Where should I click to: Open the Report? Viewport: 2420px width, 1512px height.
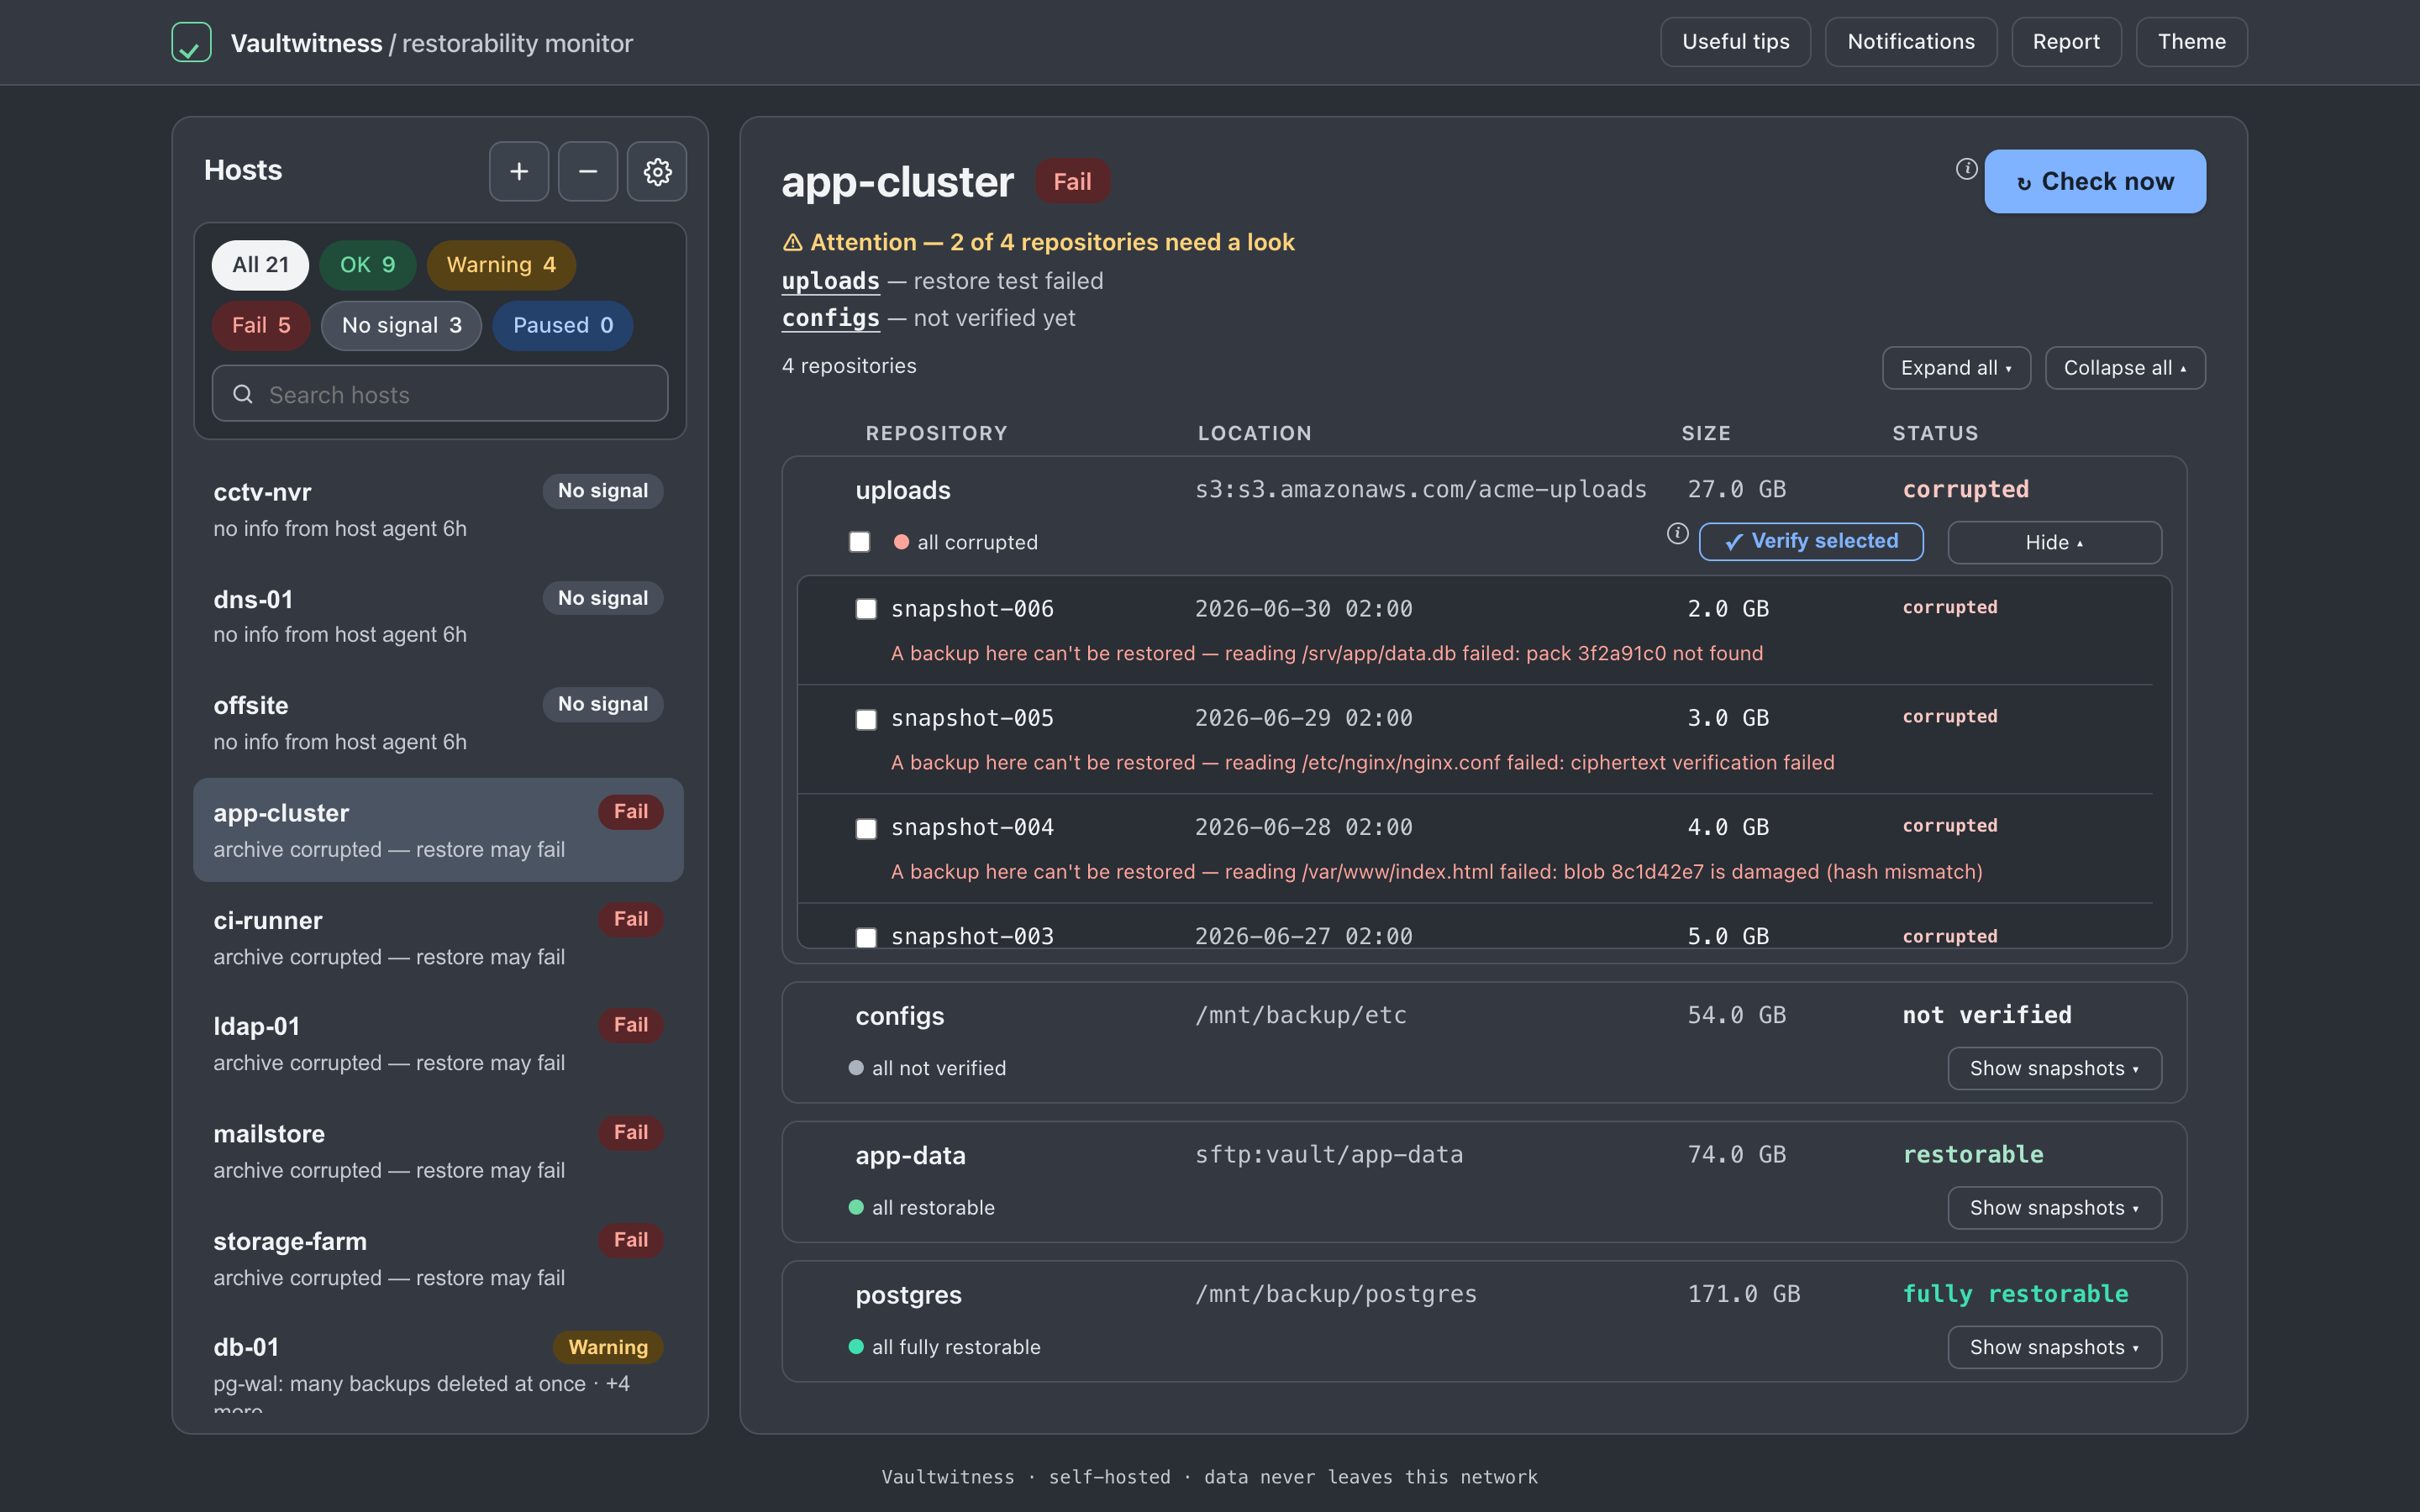tap(2066, 42)
